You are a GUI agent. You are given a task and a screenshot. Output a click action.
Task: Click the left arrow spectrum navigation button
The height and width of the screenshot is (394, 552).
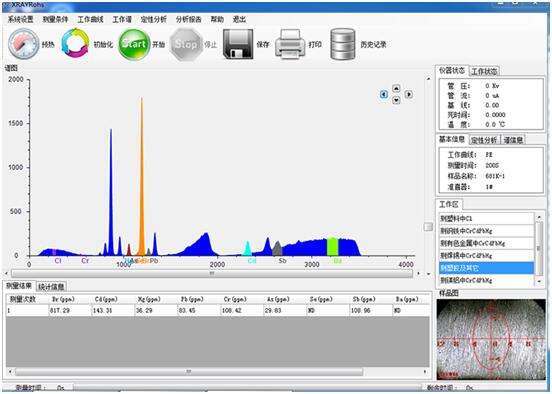[384, 94]
